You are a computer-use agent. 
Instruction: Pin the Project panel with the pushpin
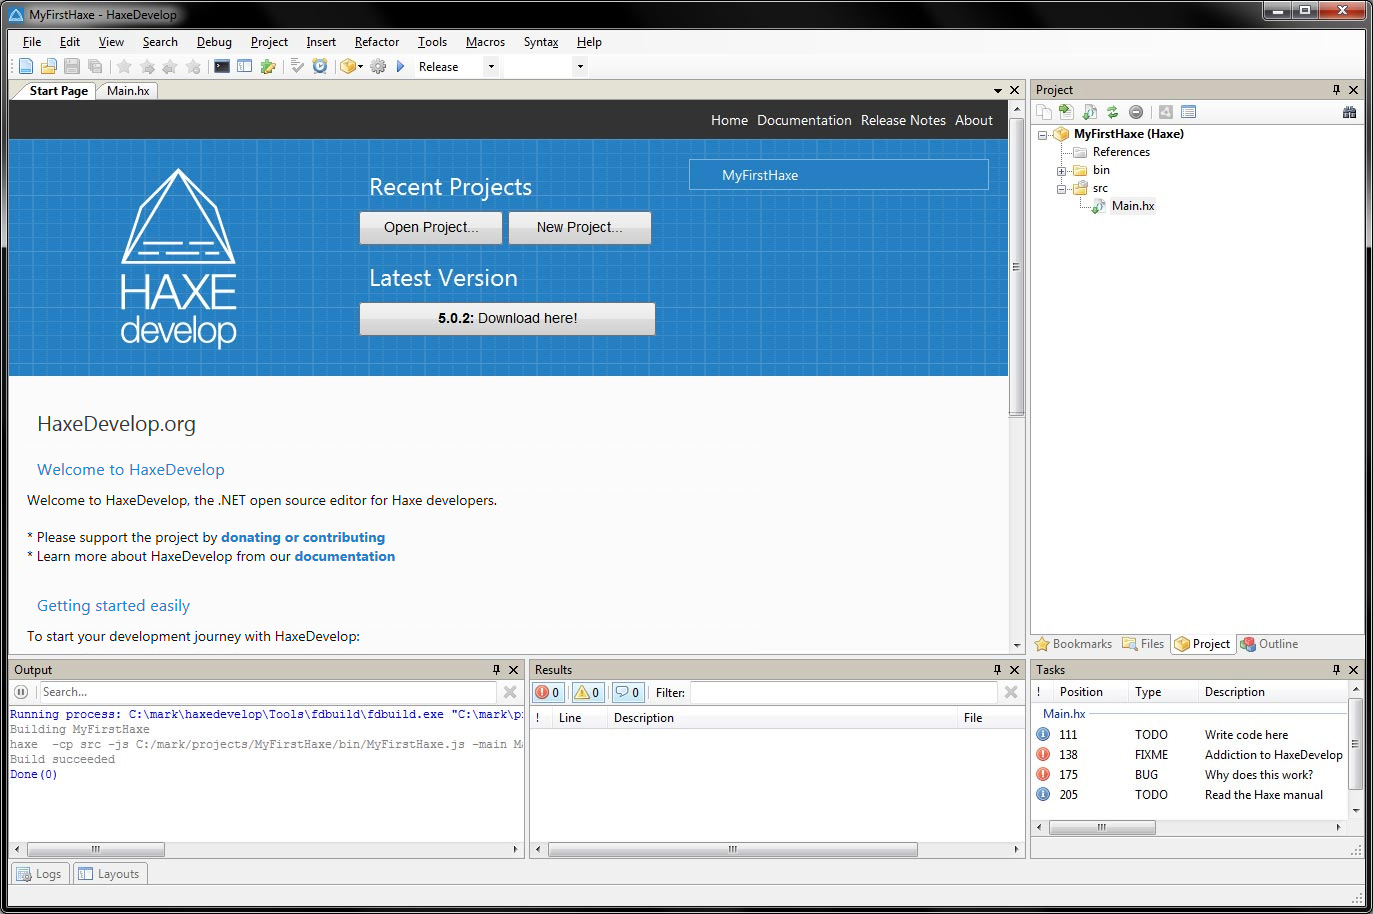[1336, 90]
